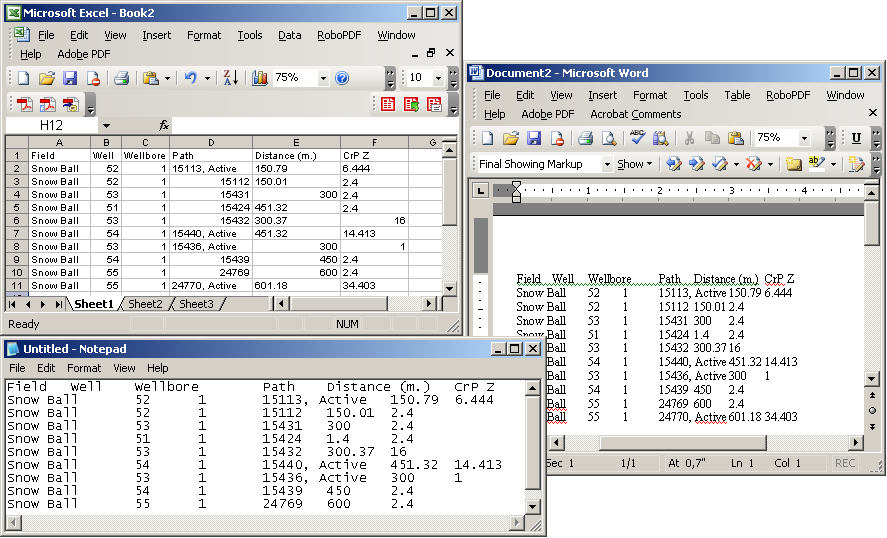Select column D header in Excel

click(210, 143)
